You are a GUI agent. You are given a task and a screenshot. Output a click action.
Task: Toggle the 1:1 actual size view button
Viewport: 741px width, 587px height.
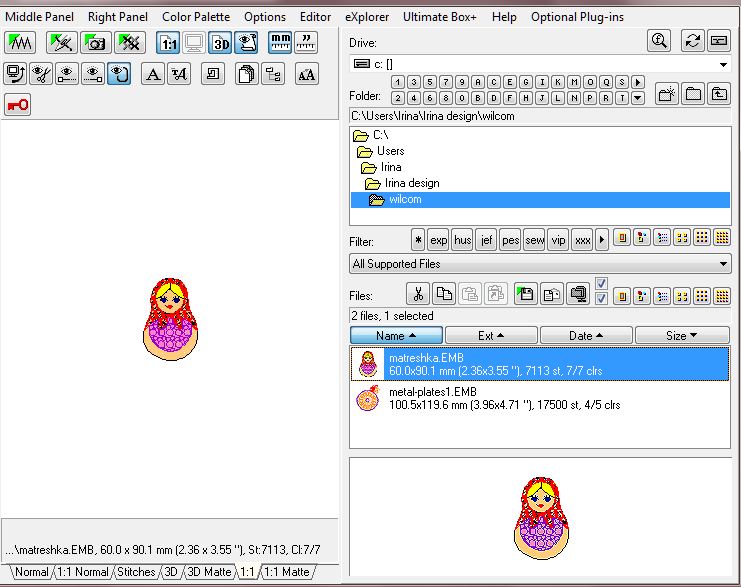coord(168,42)
